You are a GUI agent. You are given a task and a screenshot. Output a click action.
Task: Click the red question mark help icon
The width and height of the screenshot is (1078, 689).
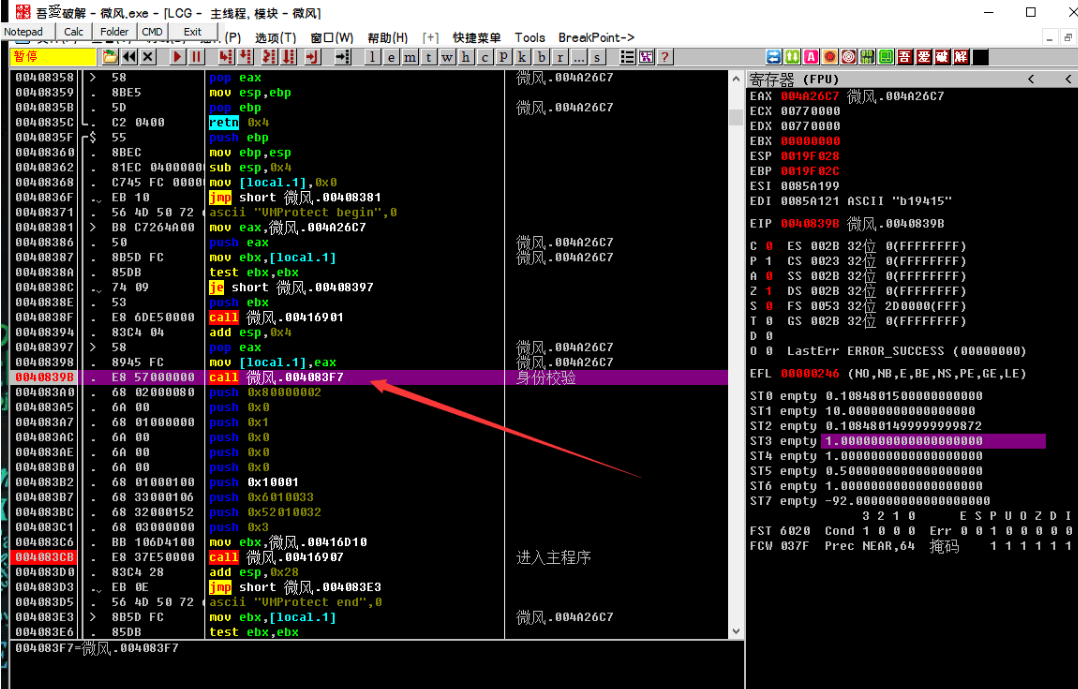(664, 57)
